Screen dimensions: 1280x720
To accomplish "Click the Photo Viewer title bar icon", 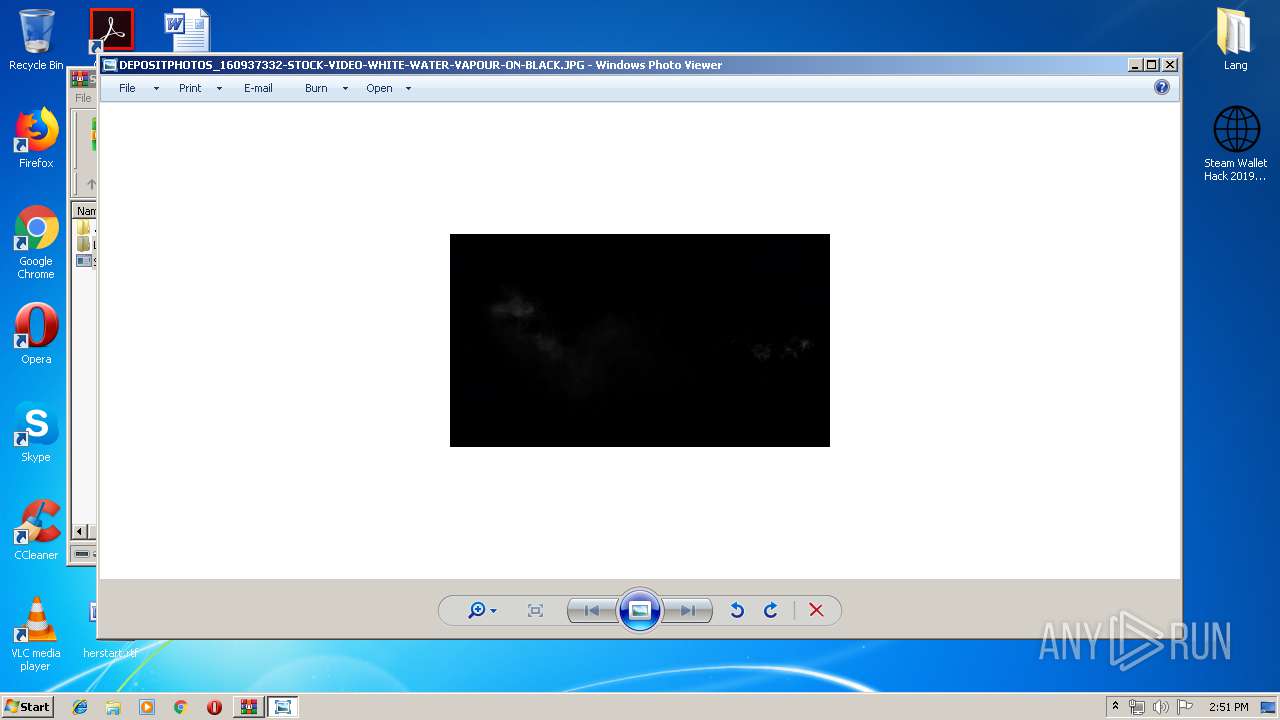I will [x=110, y=65].
